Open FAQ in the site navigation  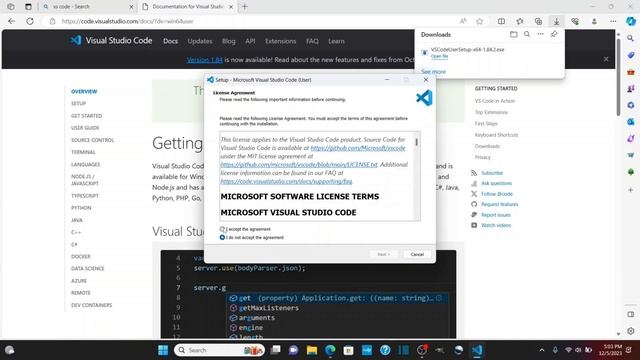coord(312,41)
